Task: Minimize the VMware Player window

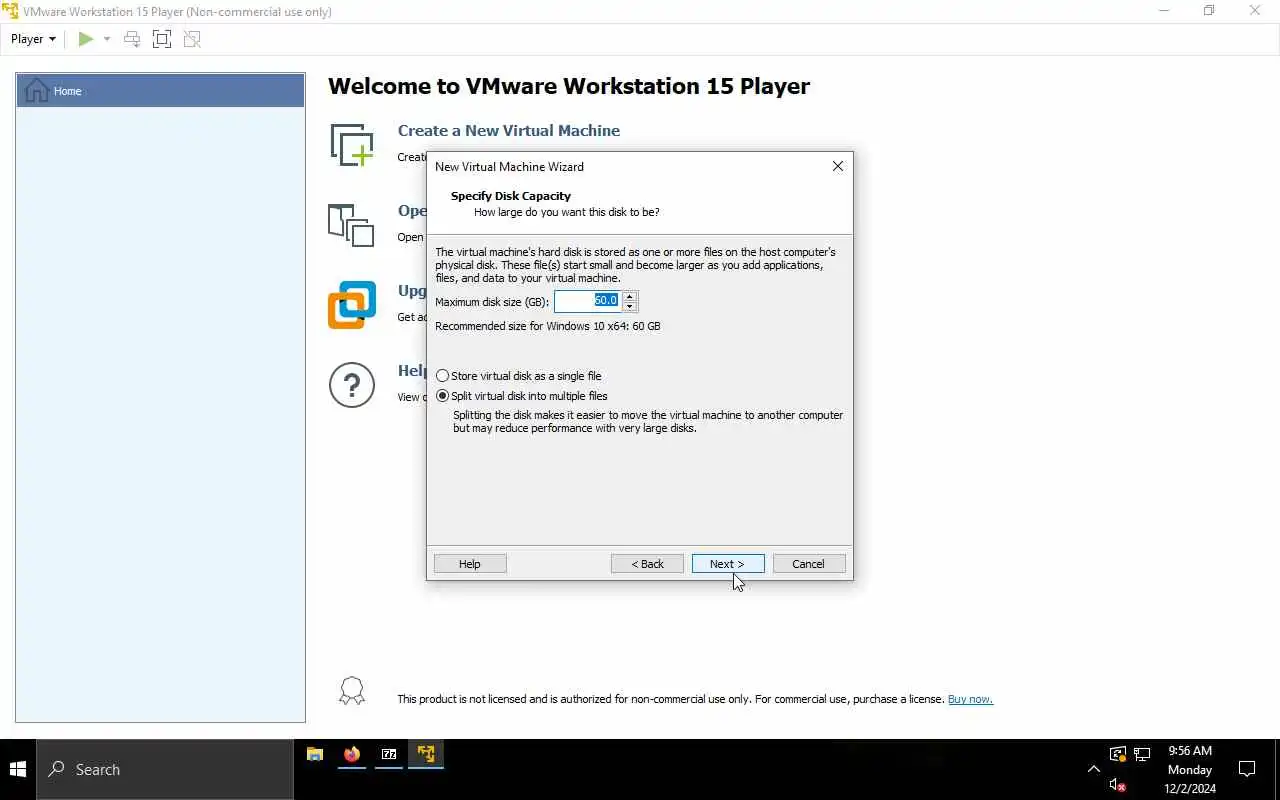Action: (x=1164, y=11)
